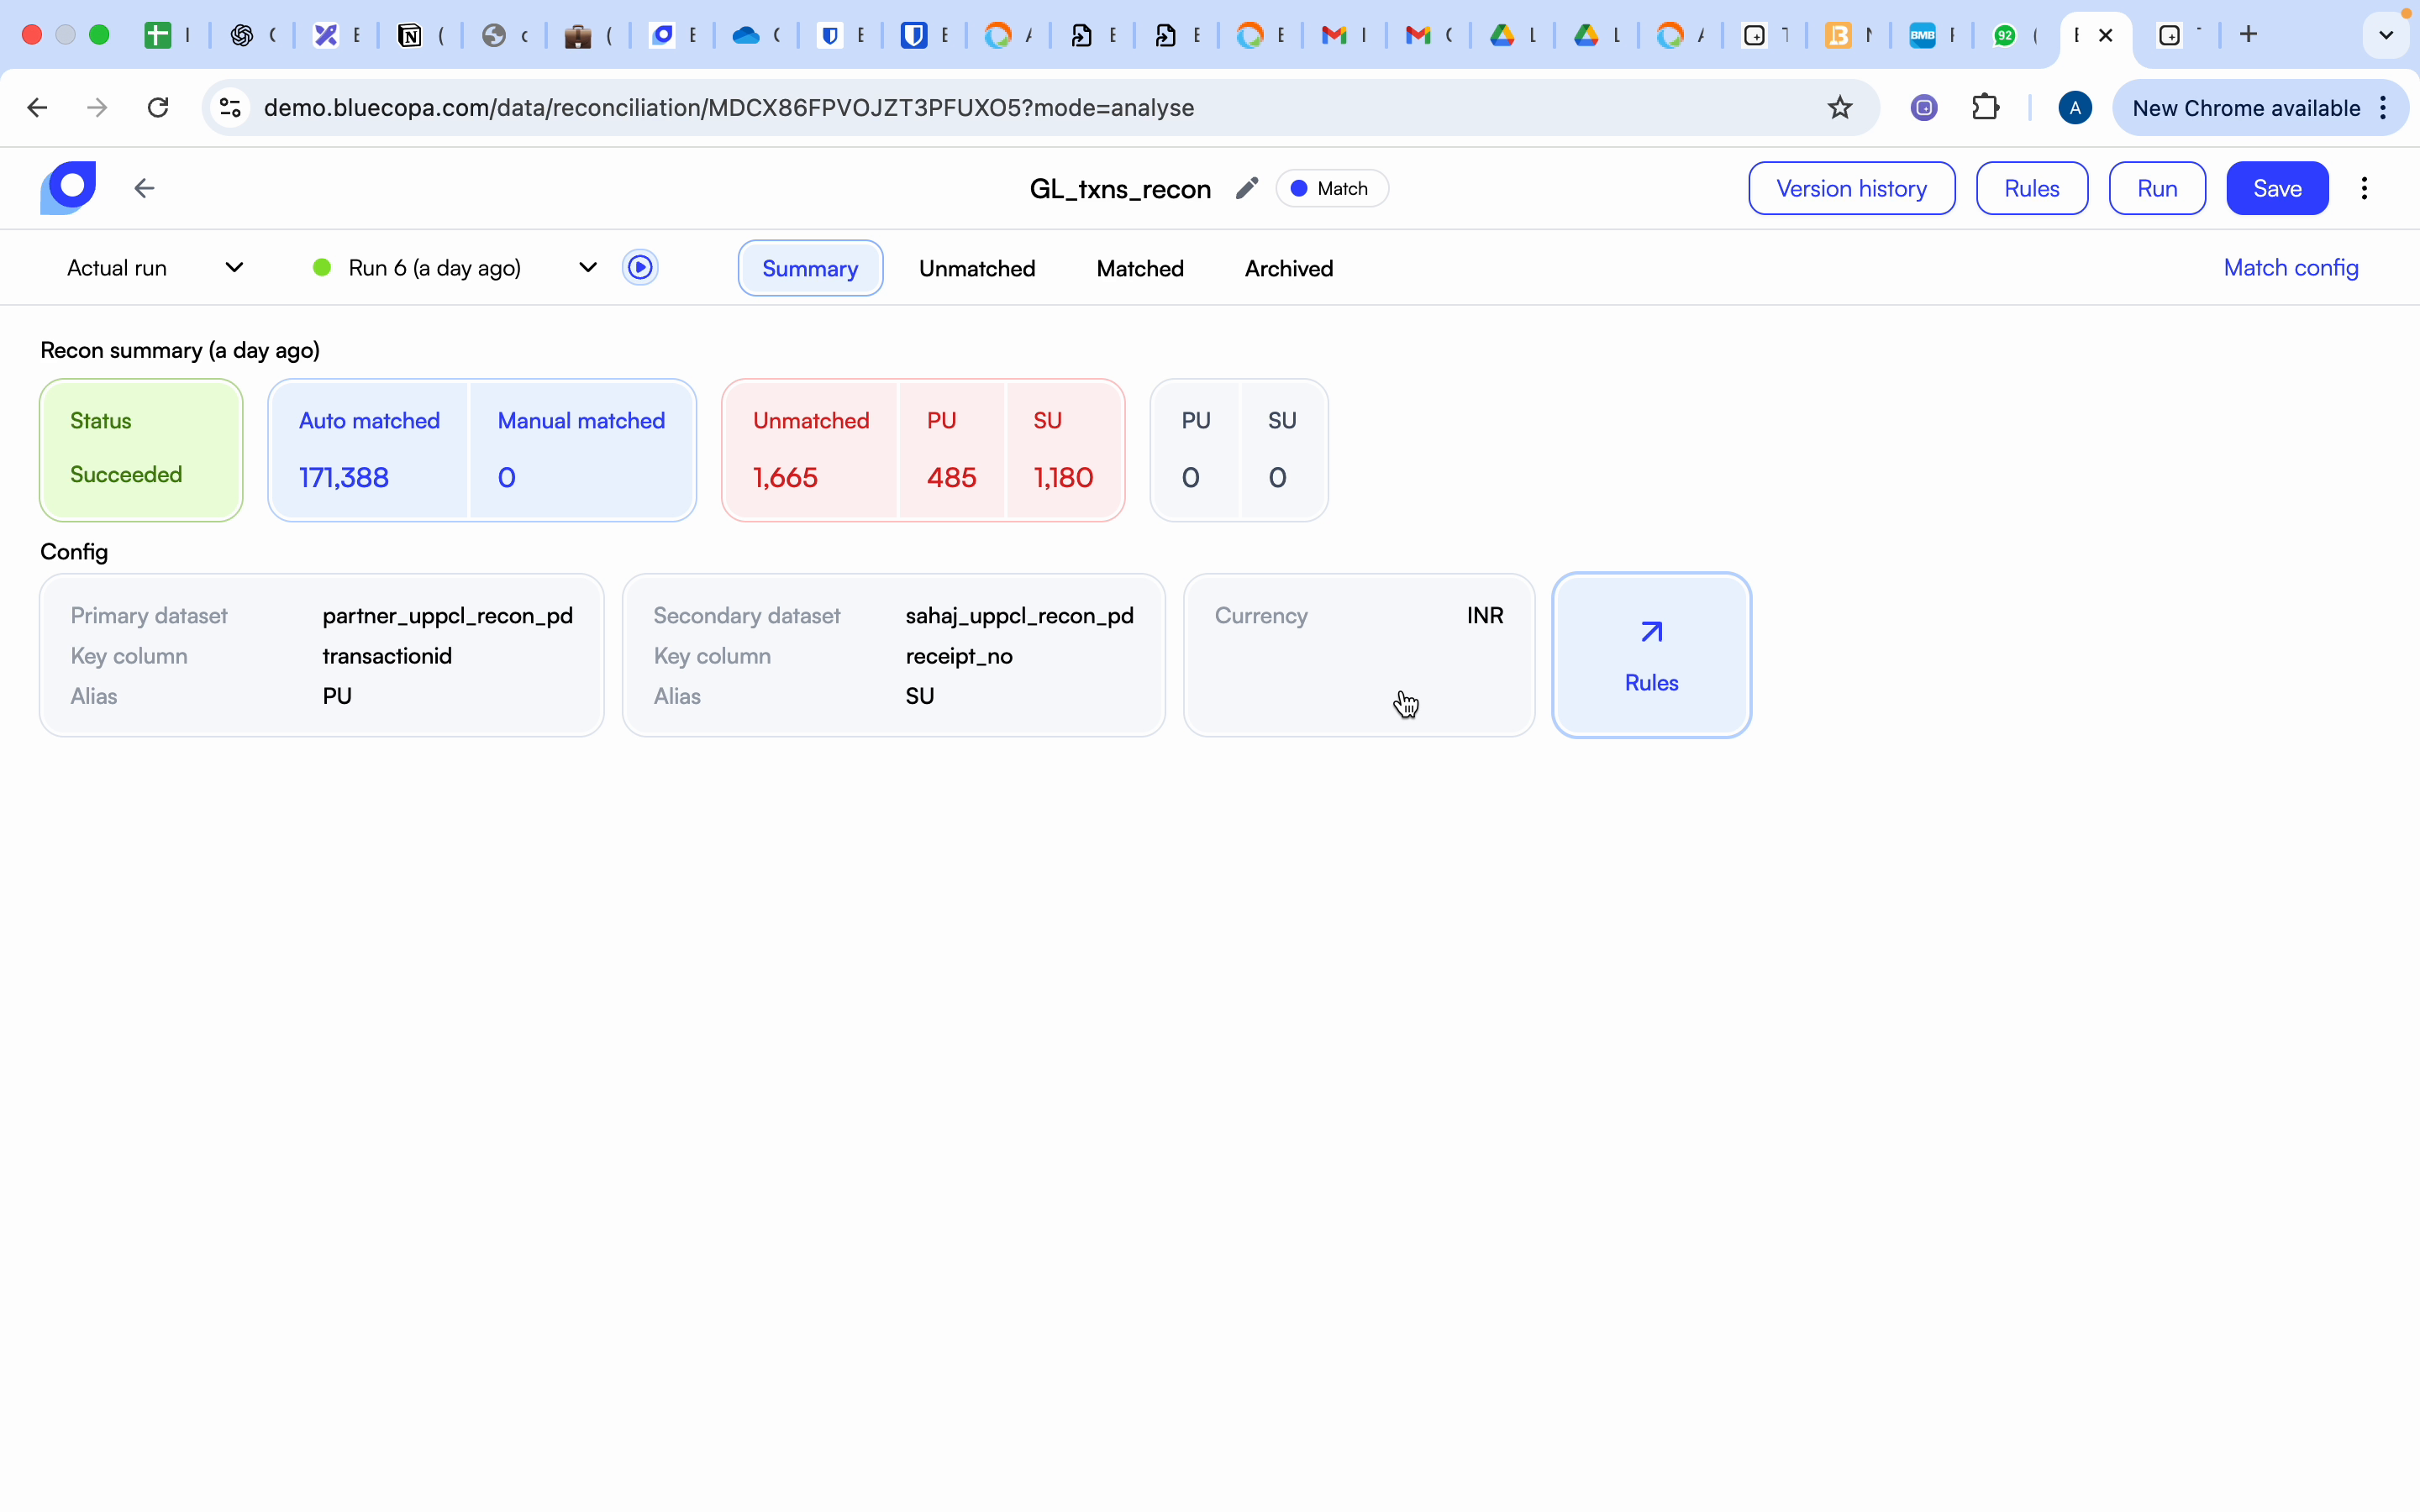Save the reconciliation
Screen dimensions: 2420x1512
tap(2276, 188)
